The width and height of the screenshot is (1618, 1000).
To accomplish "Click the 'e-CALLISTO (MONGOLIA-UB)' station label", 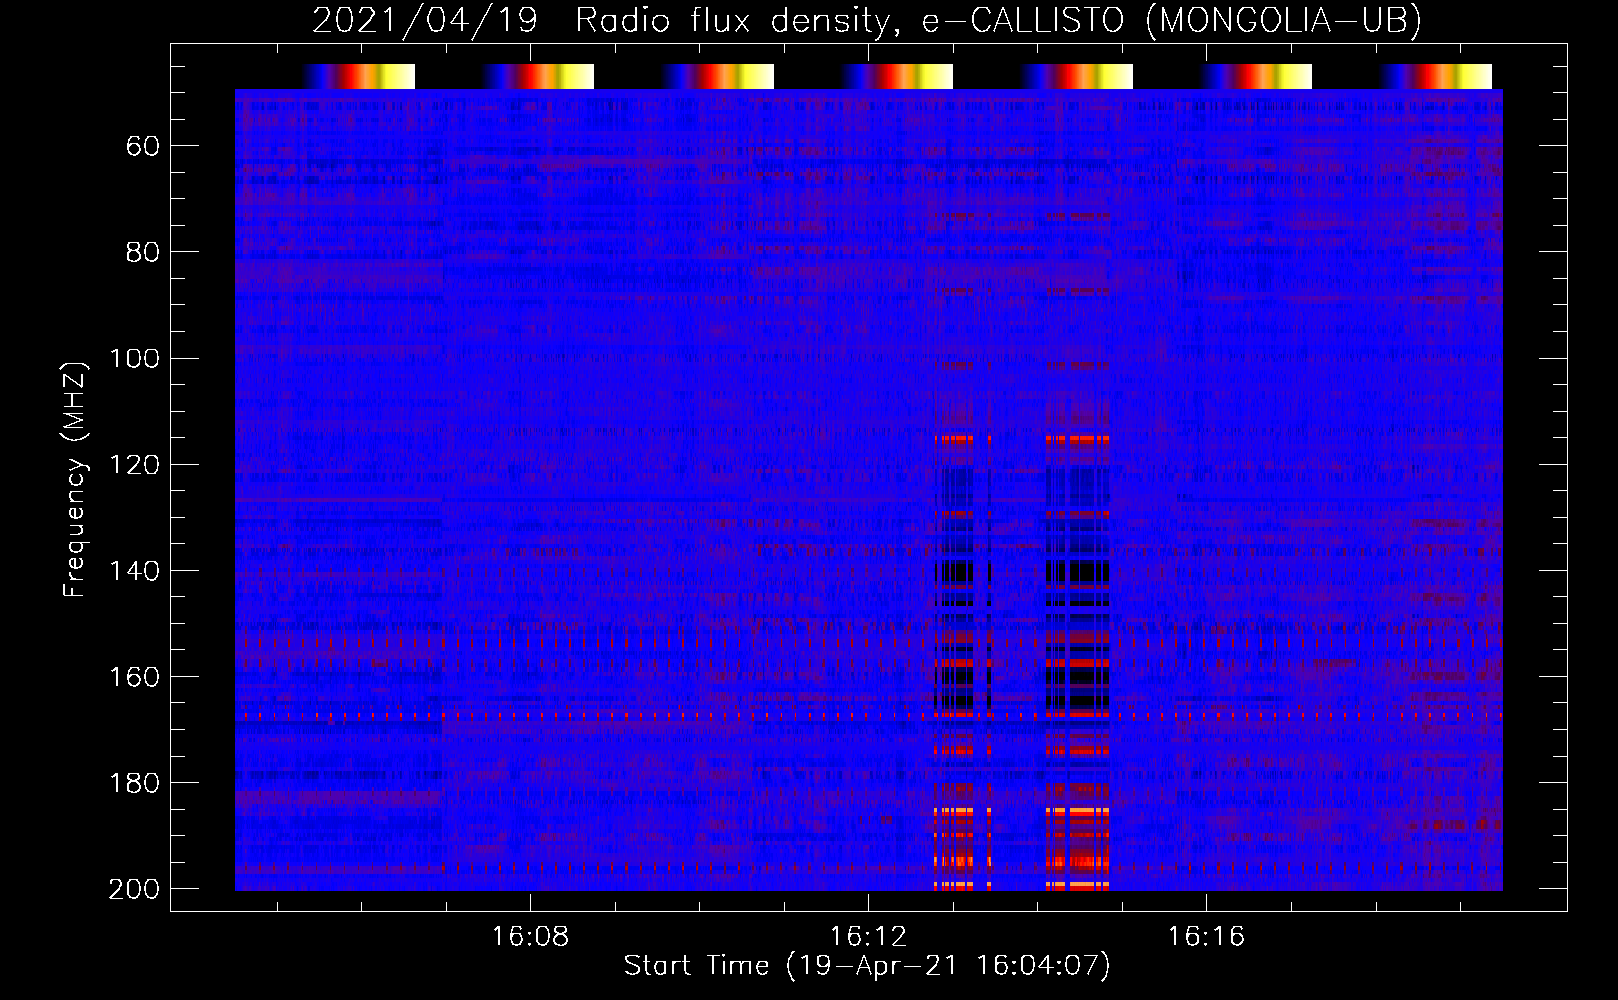I will pos(1172,20).
